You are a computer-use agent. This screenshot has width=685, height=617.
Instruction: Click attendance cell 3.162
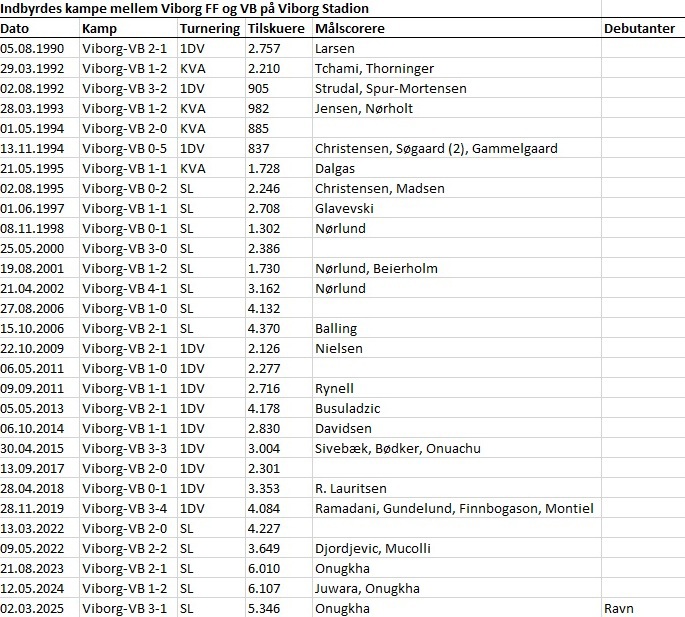(x=264, y=288)
